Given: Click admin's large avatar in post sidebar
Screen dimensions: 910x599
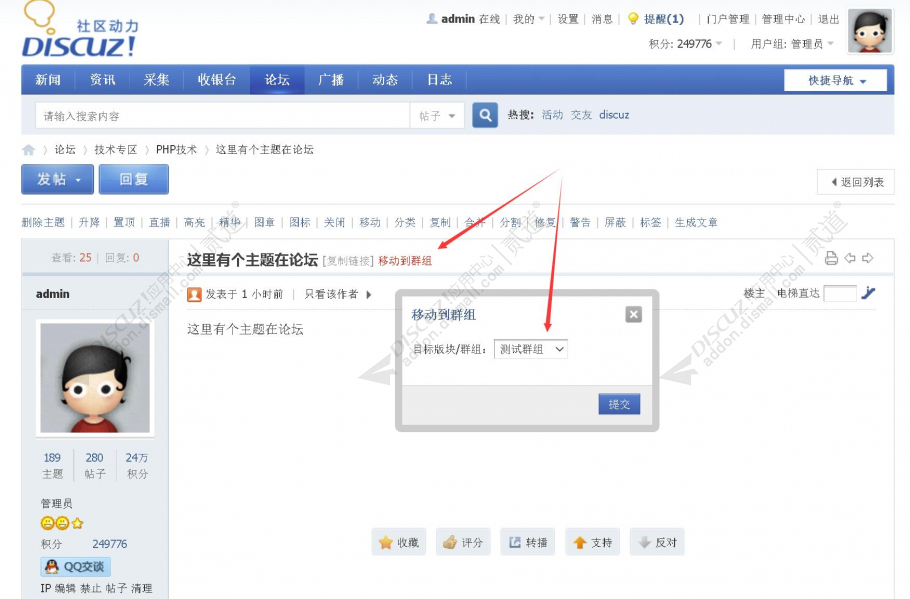Looking at the screenshot, I should click(x=95, y=378).
